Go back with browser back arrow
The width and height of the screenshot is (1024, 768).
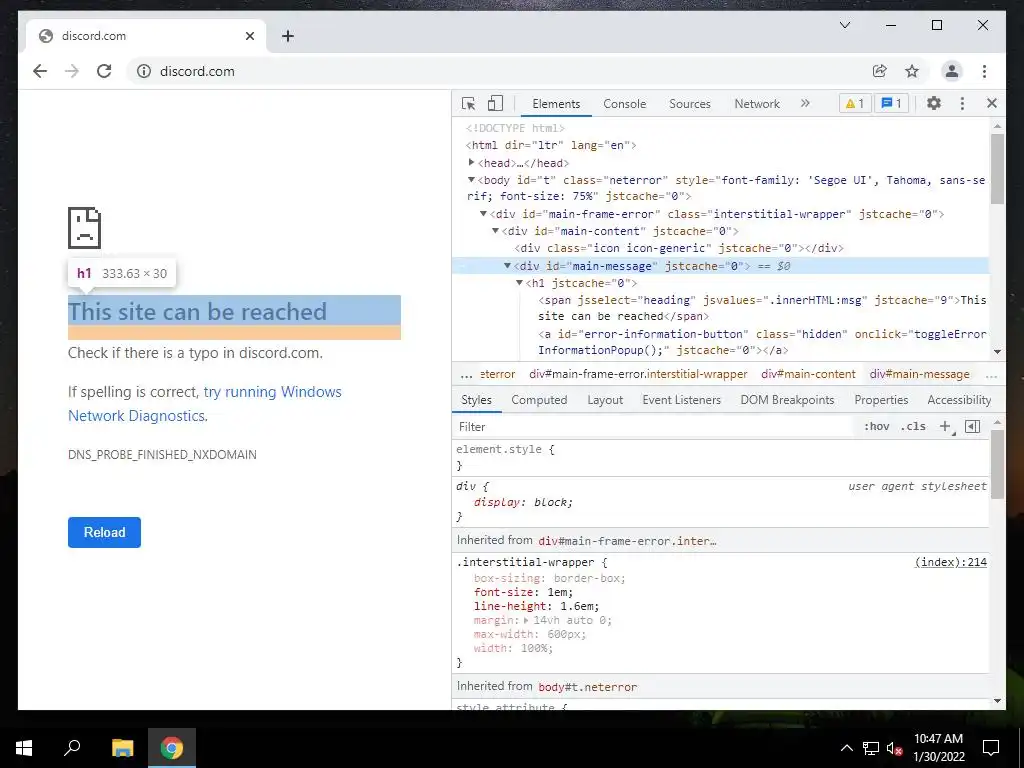point(40,71)
